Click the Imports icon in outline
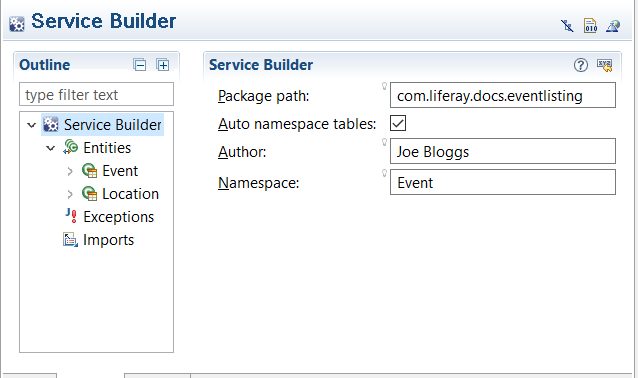 point(70,240)
